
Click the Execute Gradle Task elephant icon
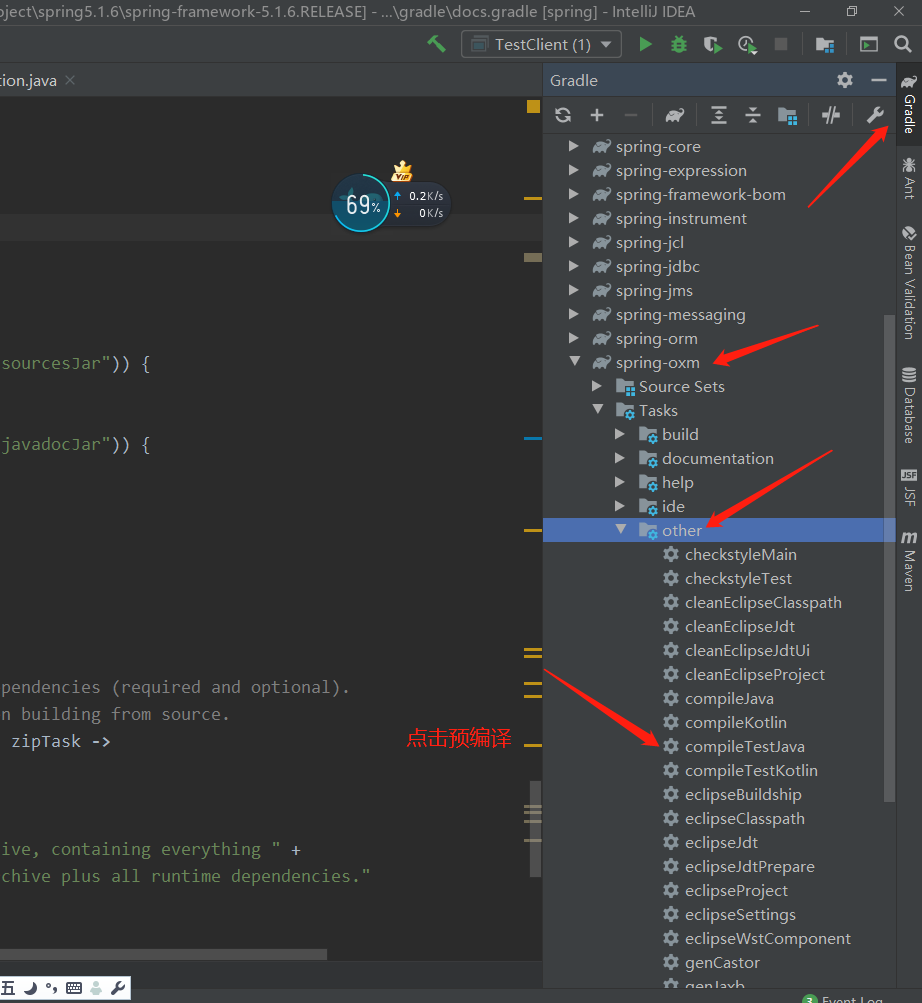(674, 115)
